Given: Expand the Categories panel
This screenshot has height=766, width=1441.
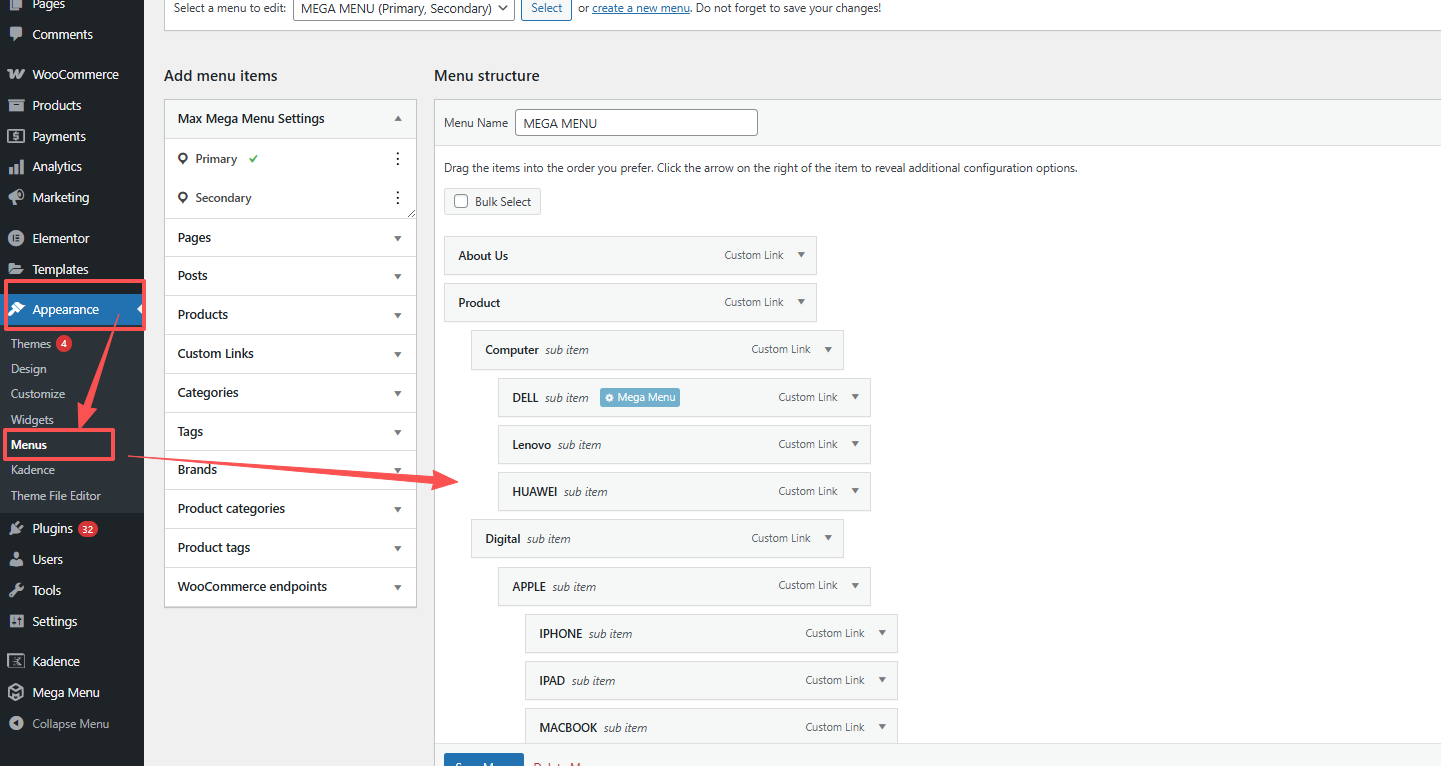Looking at the screenshot, I should pyautogui.click(x=398, y=393).
